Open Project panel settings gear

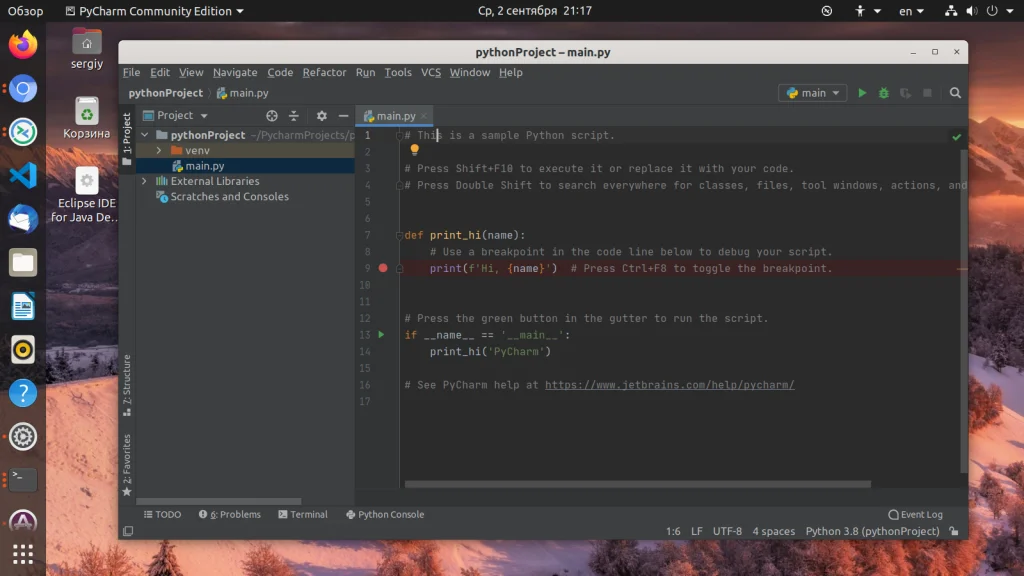point(321,116)
